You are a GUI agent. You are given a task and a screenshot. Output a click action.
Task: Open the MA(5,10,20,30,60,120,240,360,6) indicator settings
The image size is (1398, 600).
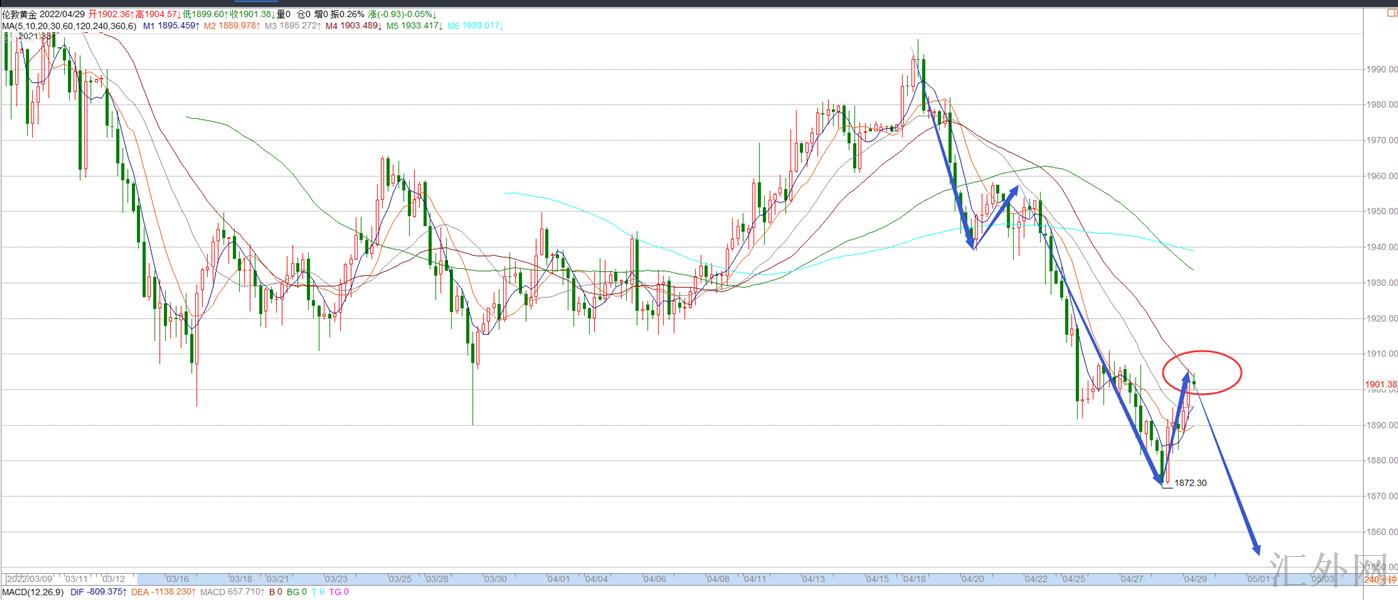click(68, 26)
